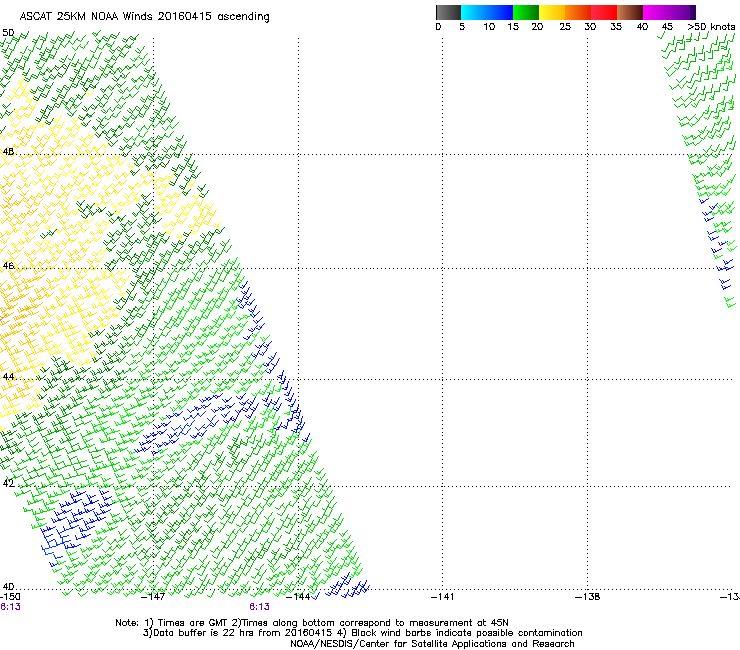This screenshot has width=740, height=650.
Task: Click the '>50 knots' legend label
Action: click(x=711, y=27)
